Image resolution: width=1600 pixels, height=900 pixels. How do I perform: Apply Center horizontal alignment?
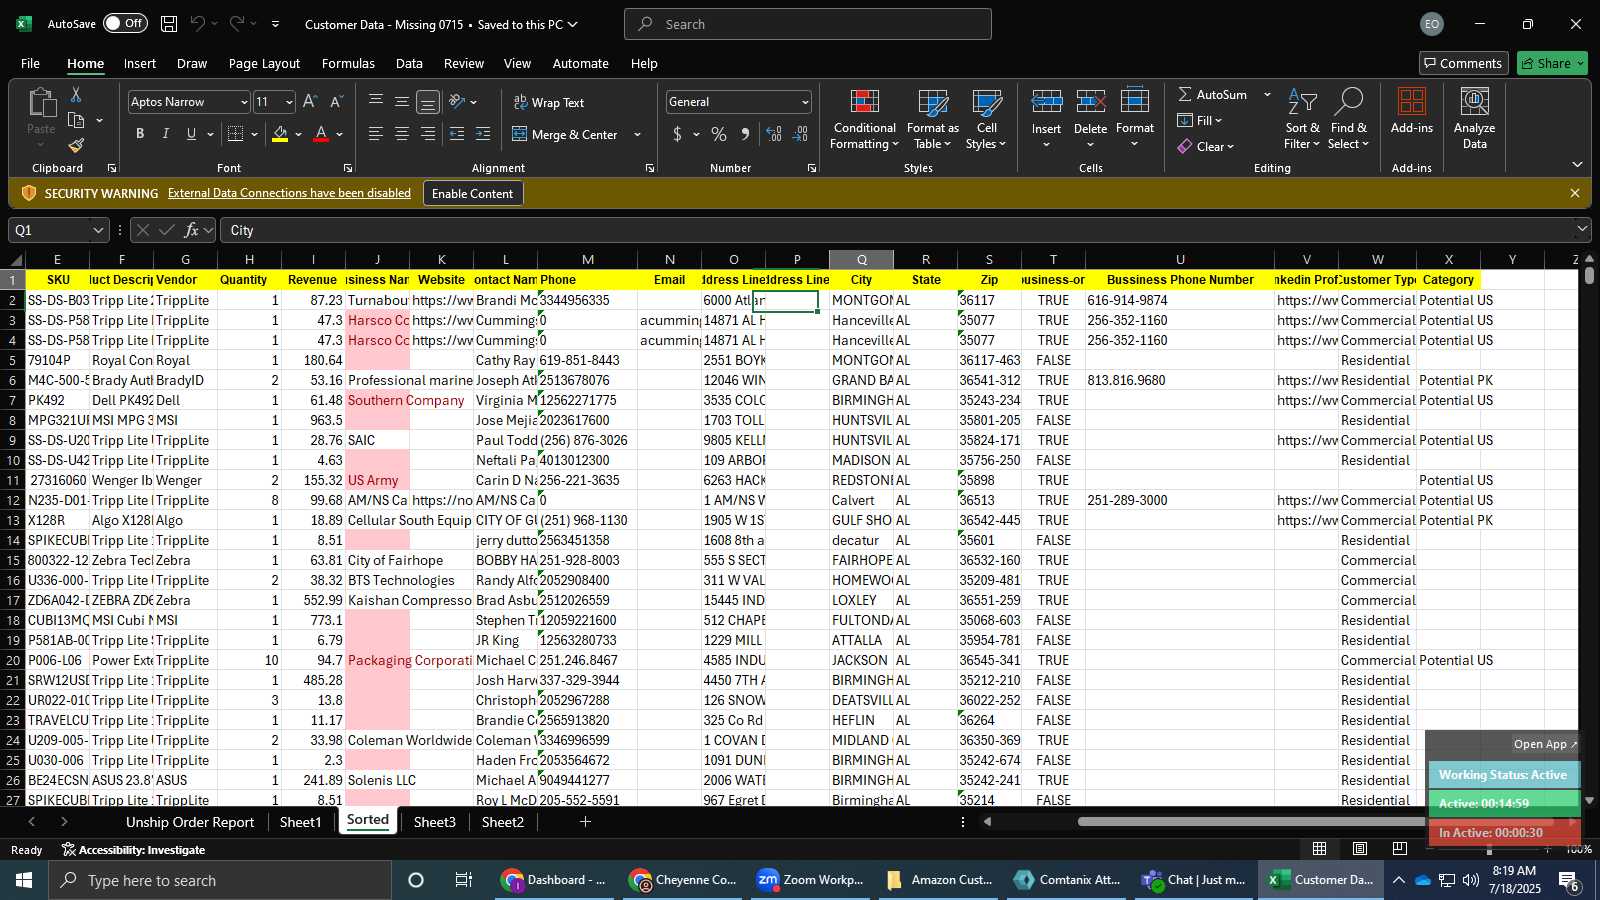[x=402, y=134]
